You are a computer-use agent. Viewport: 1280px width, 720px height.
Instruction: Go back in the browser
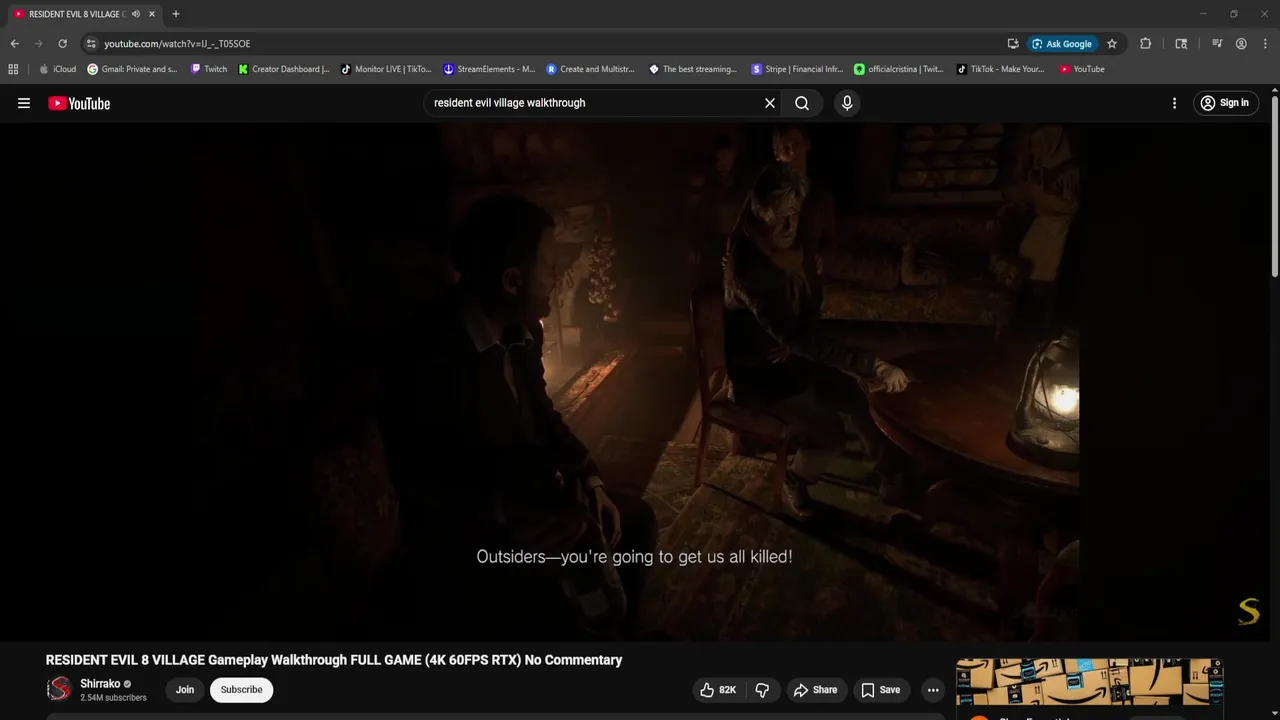(14, 44)
